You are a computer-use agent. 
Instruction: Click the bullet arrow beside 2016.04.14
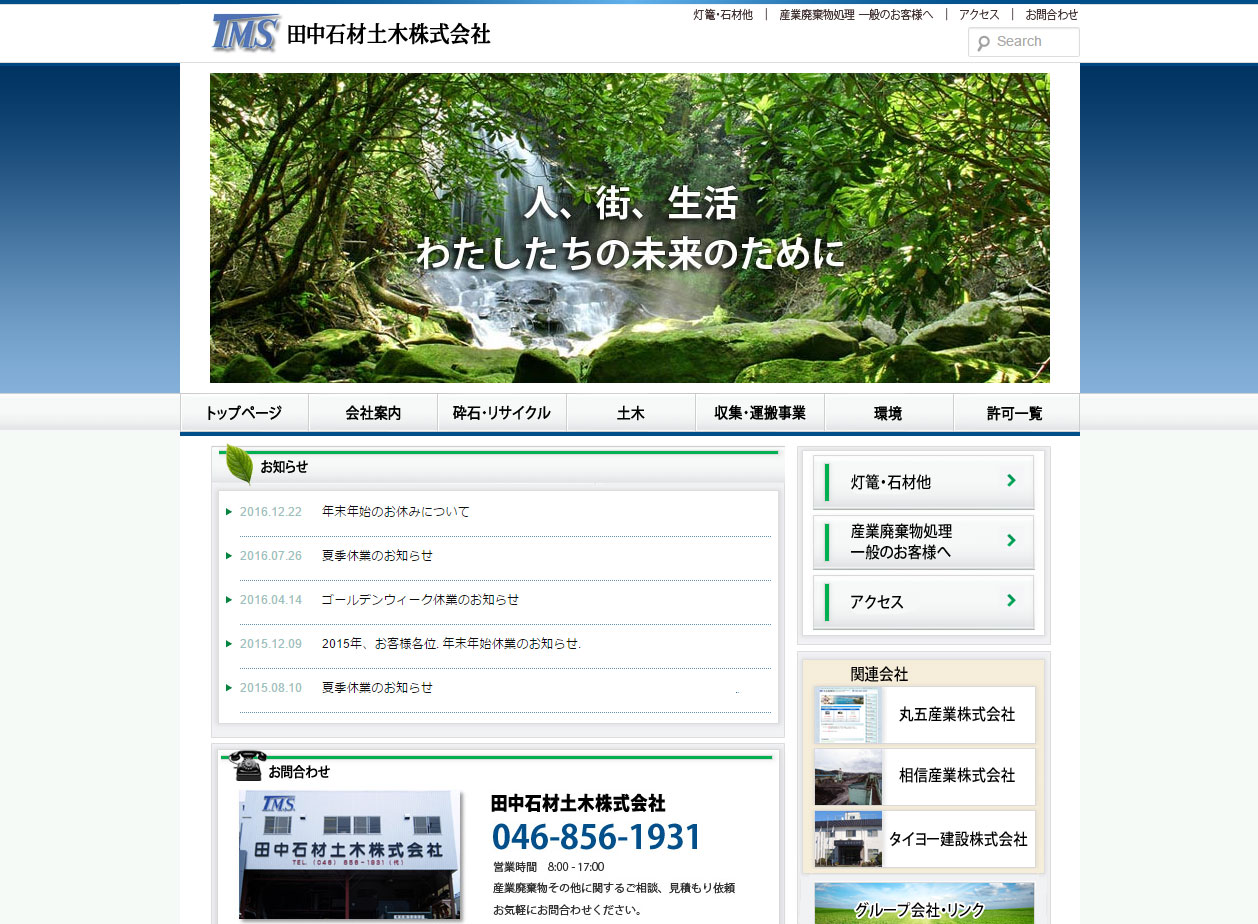click(x=230, y=600)
